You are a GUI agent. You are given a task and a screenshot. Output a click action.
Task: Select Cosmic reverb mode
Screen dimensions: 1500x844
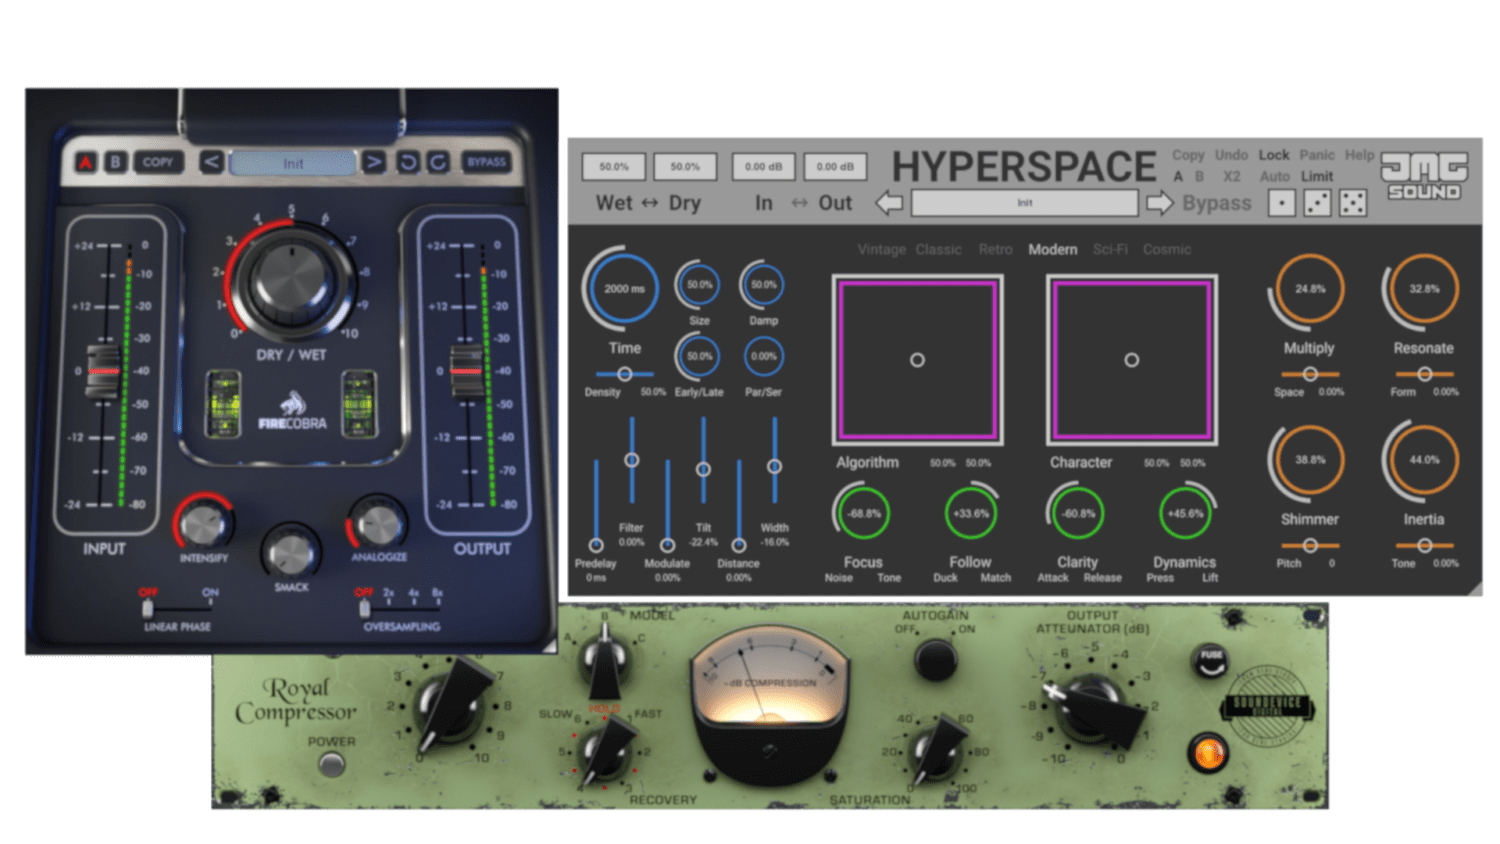1167,250
